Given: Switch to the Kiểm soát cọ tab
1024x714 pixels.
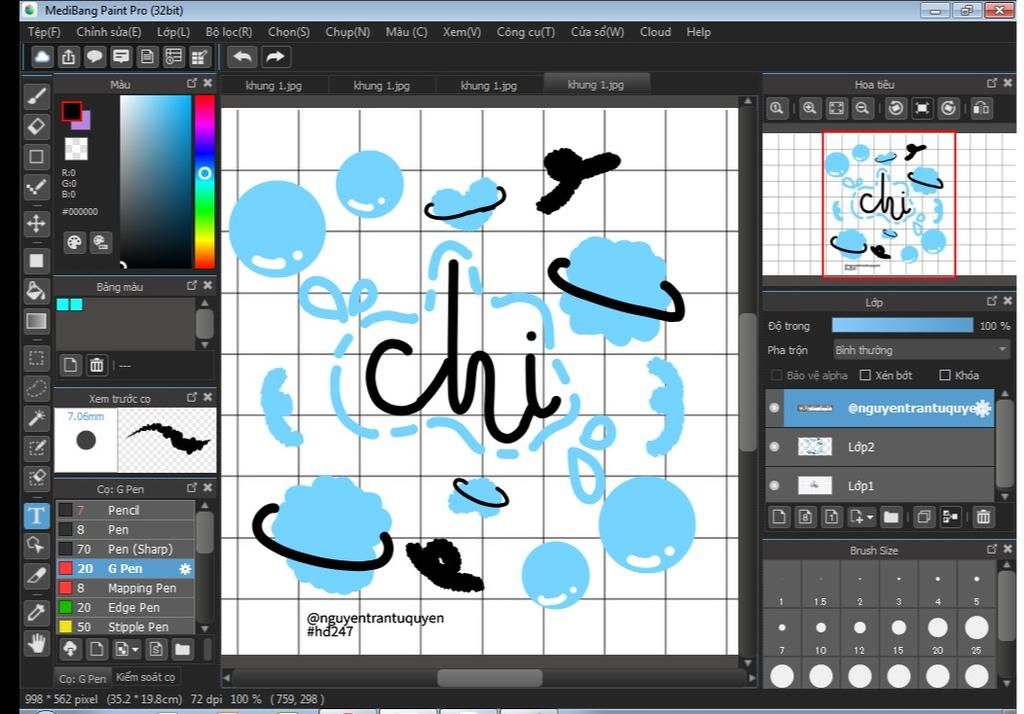Looking at the screenshot, I should click(x=145, y=677).
